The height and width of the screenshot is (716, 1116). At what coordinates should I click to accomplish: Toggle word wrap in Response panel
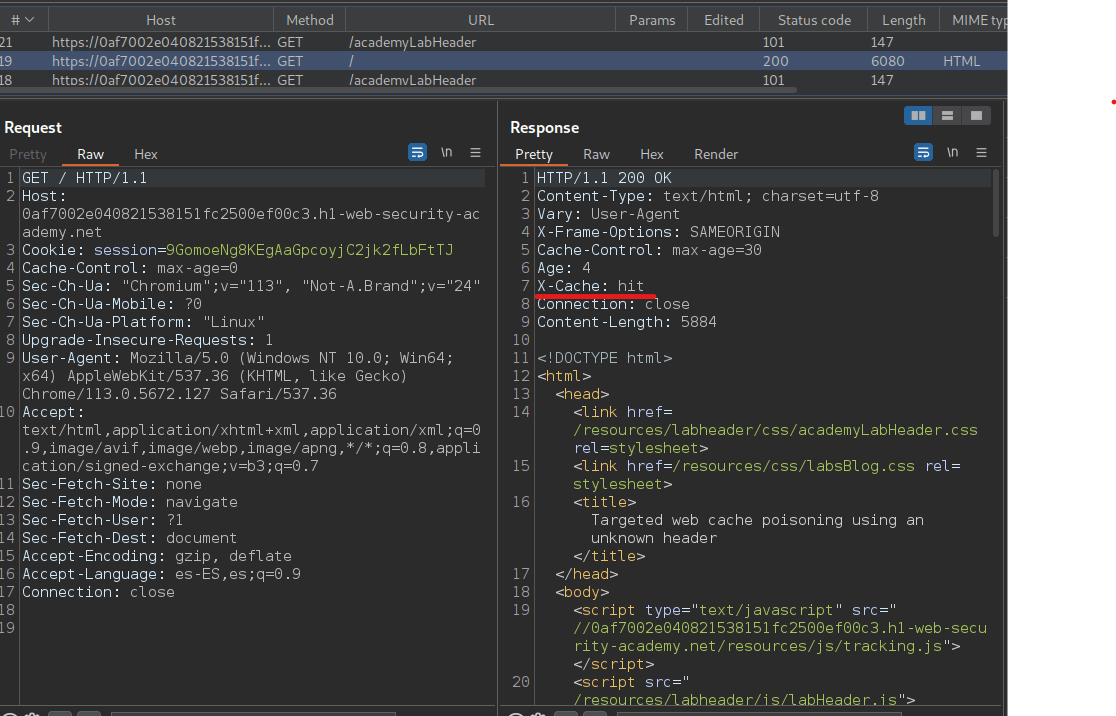tap(924, 153)
